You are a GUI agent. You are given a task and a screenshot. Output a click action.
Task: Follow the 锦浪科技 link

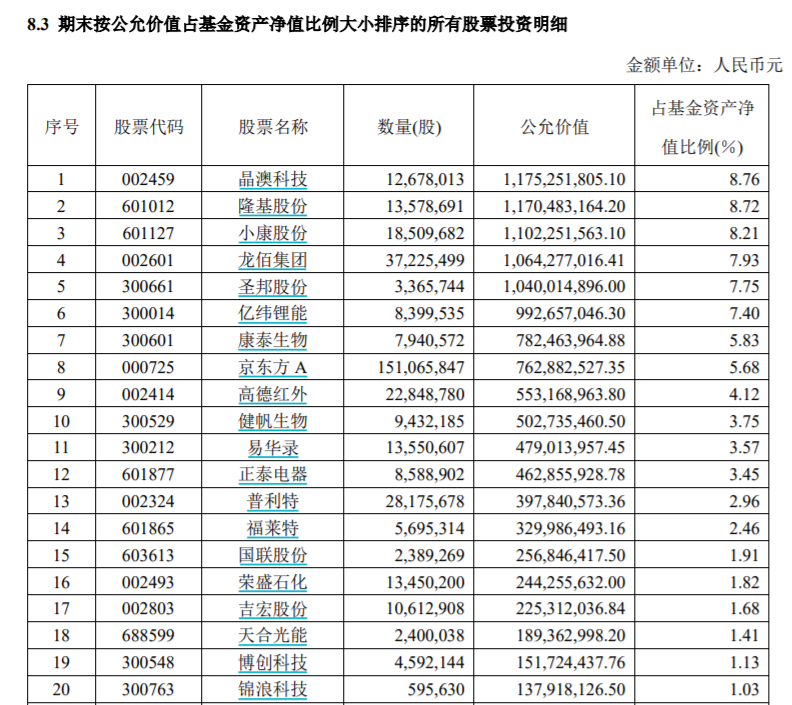tap(273, 689)
